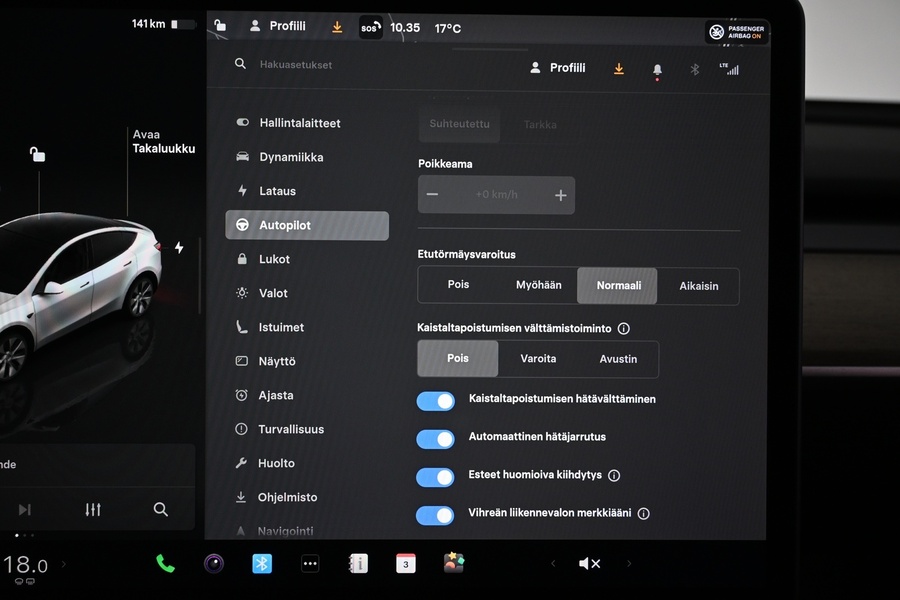This screenshot has width=900, height=600.
Task: Decrease Poikkeama speed offset with minus
Action: 432,195
